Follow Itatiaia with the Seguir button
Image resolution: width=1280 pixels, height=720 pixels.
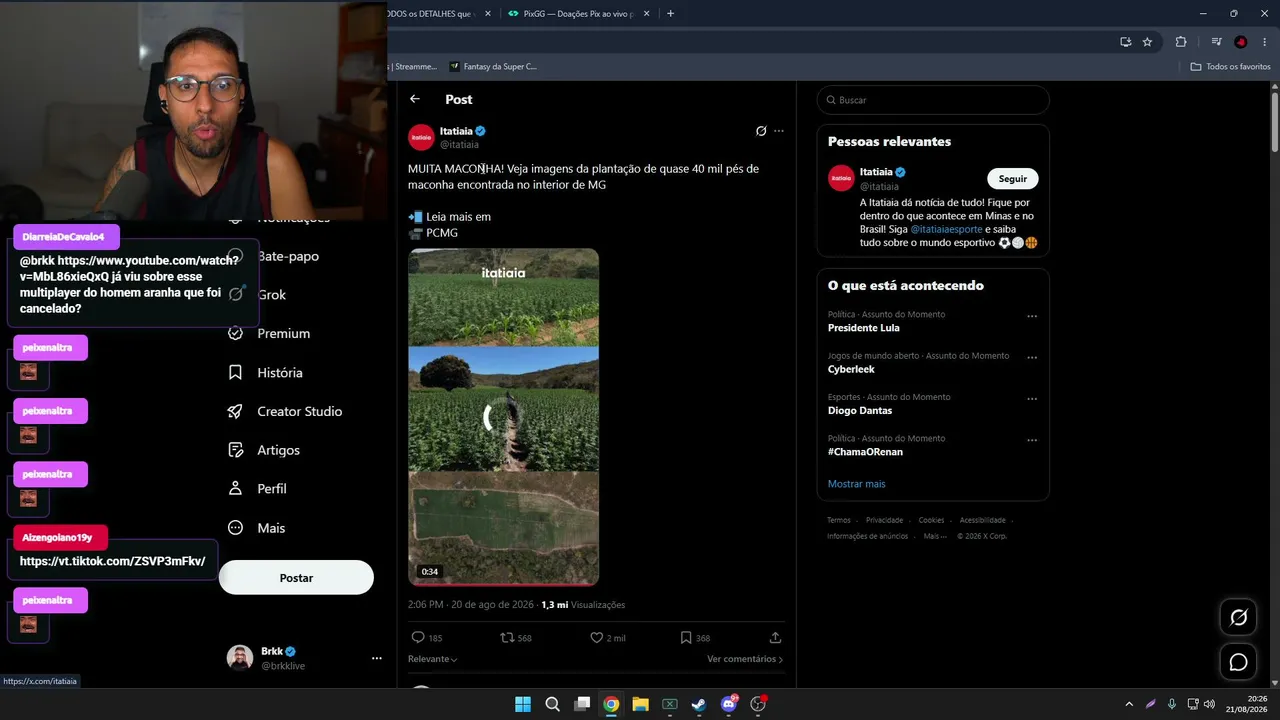[x=1013, y=178]
